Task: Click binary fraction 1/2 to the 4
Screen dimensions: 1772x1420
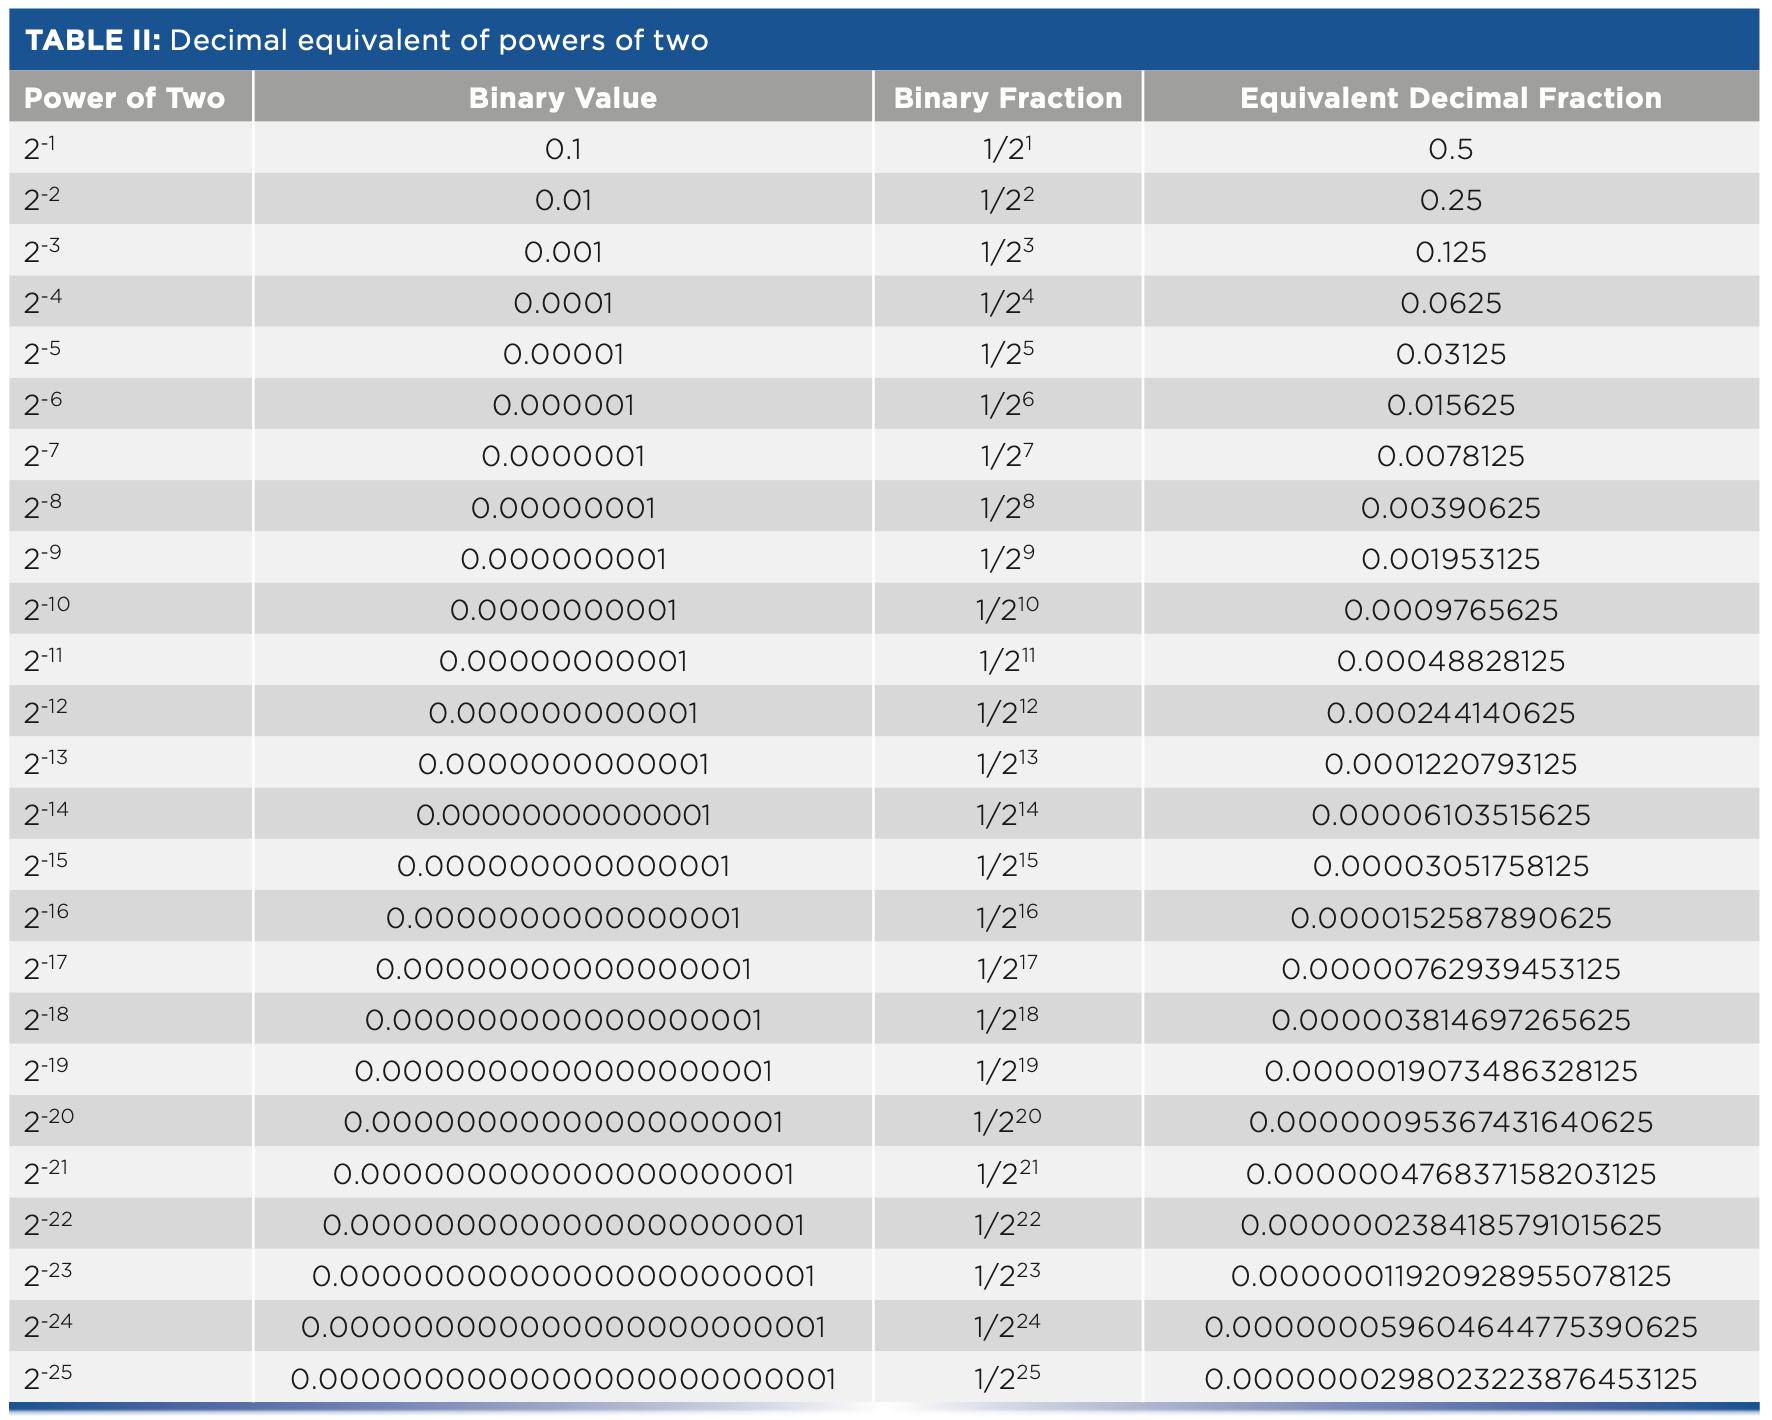Action: coord(1007,302)
